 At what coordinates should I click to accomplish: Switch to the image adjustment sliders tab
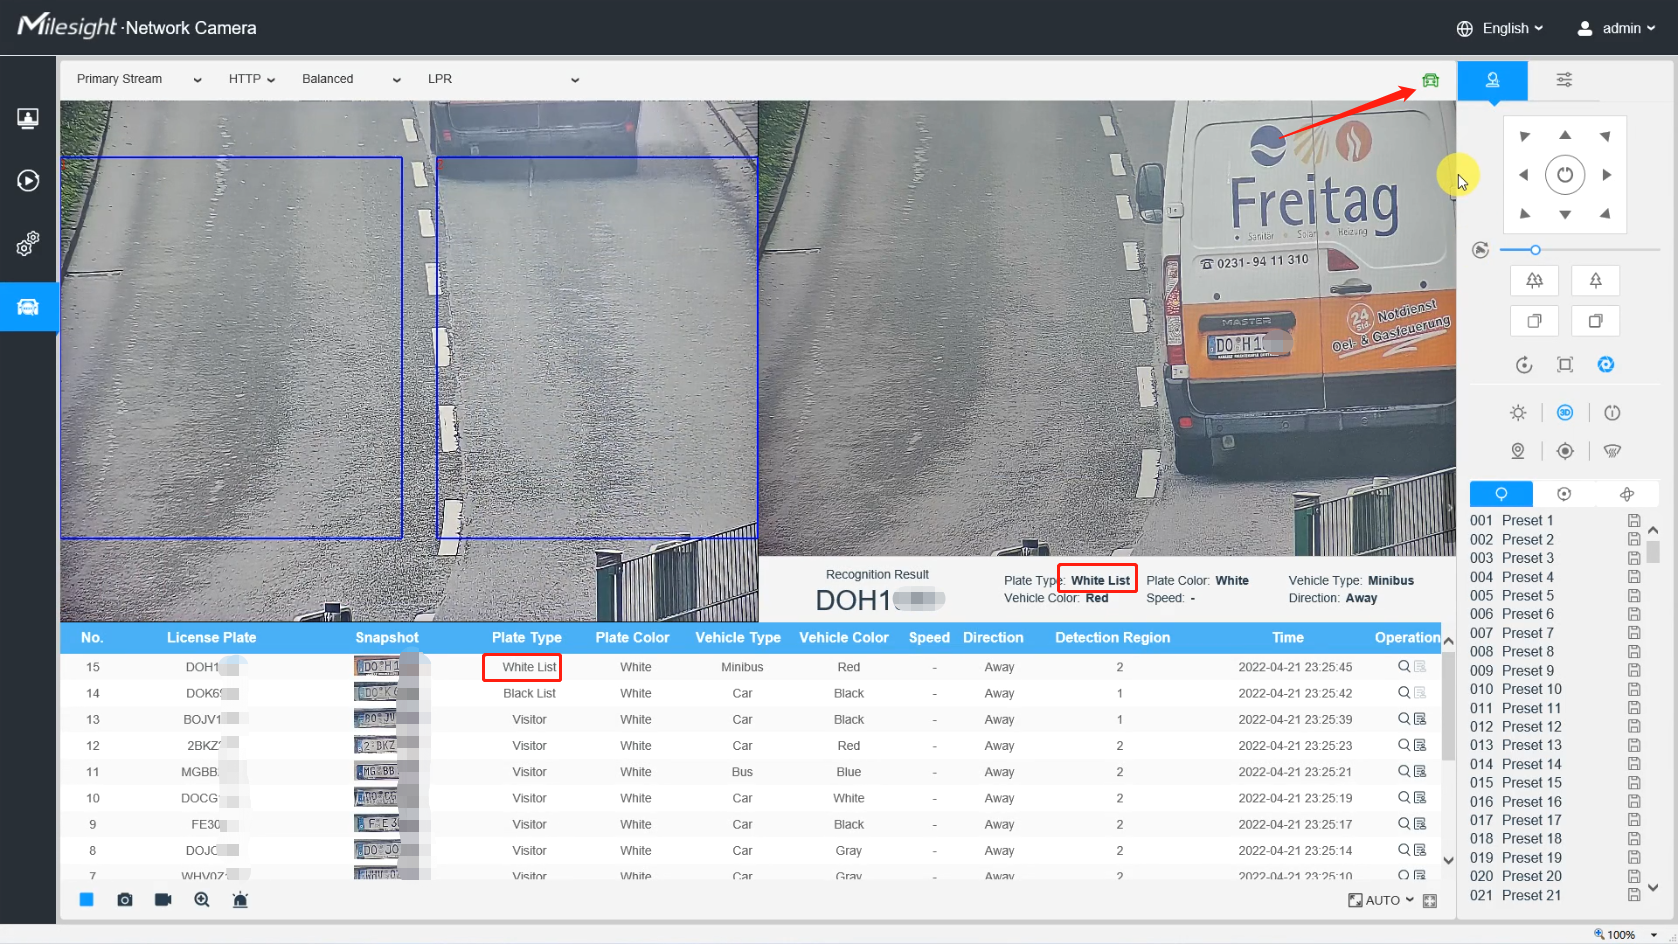[x=1564, y=80]
